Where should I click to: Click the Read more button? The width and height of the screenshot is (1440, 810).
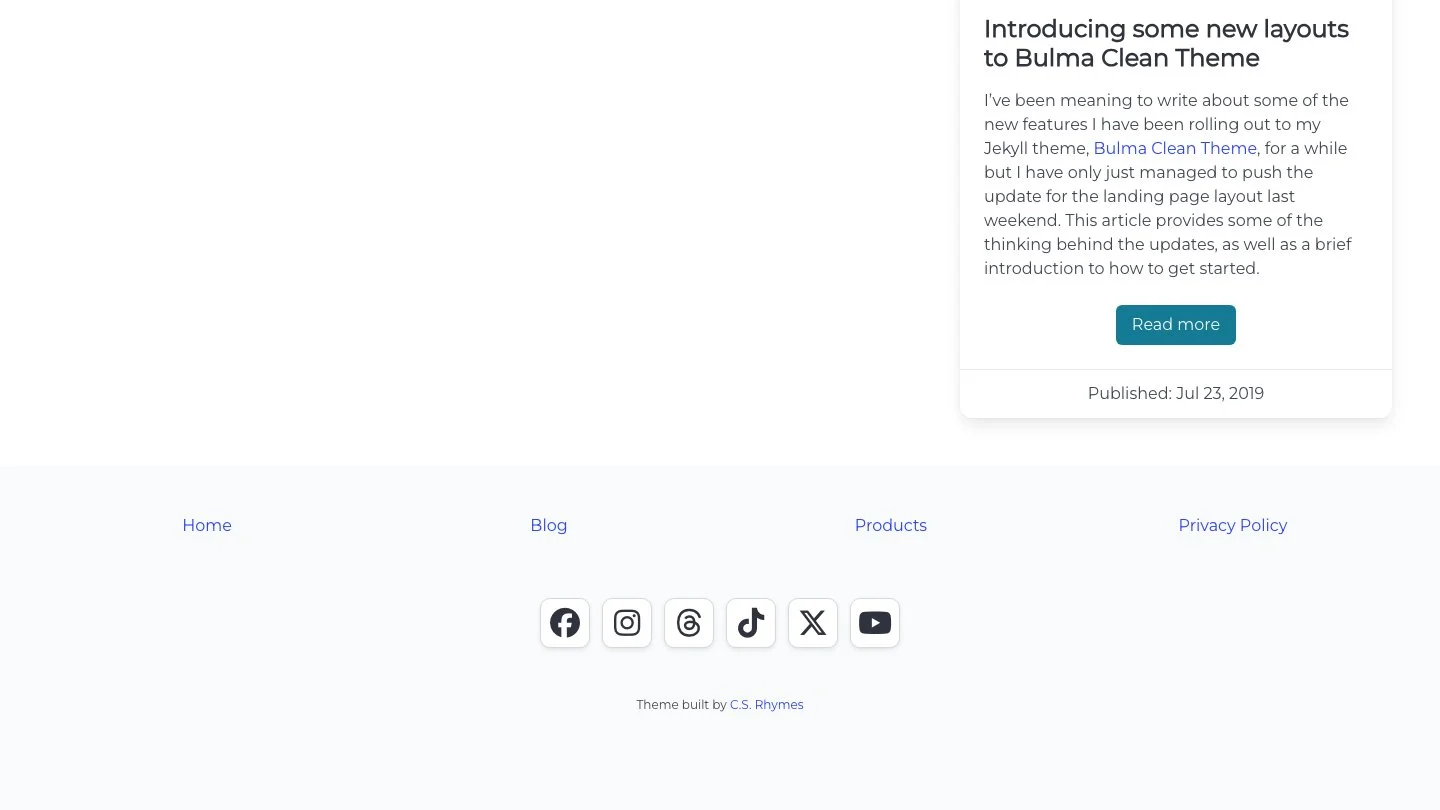tap(1176, 325)
